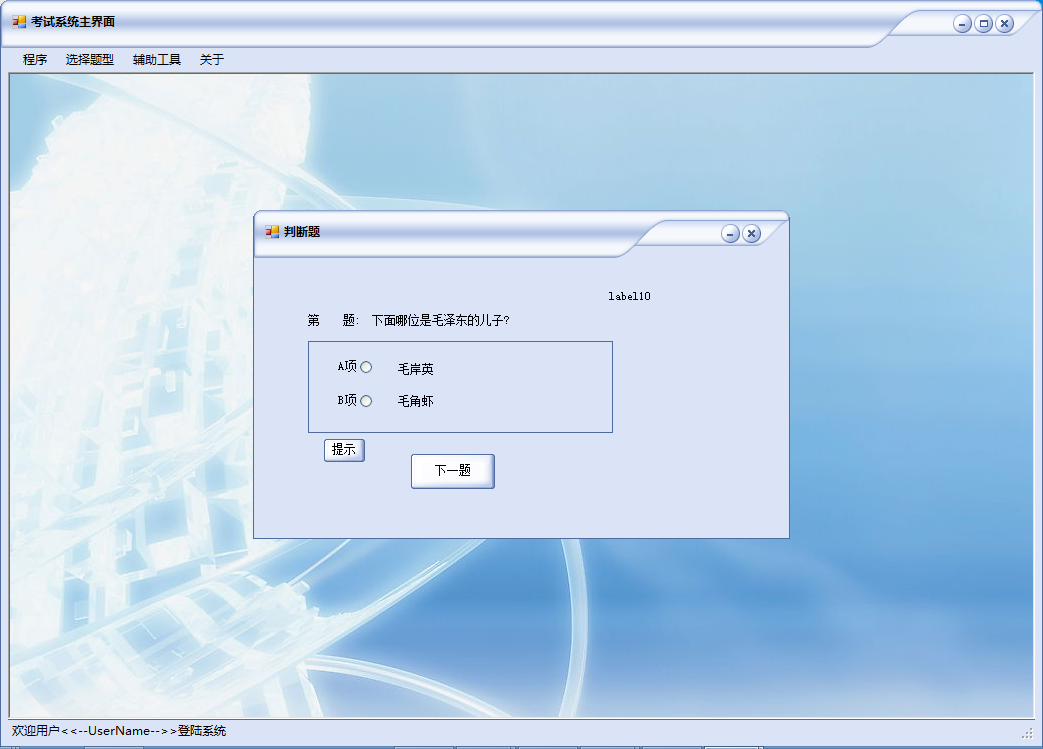Click the 提示 hint button
Screen dimensions: 1043x749
point(344,450)
